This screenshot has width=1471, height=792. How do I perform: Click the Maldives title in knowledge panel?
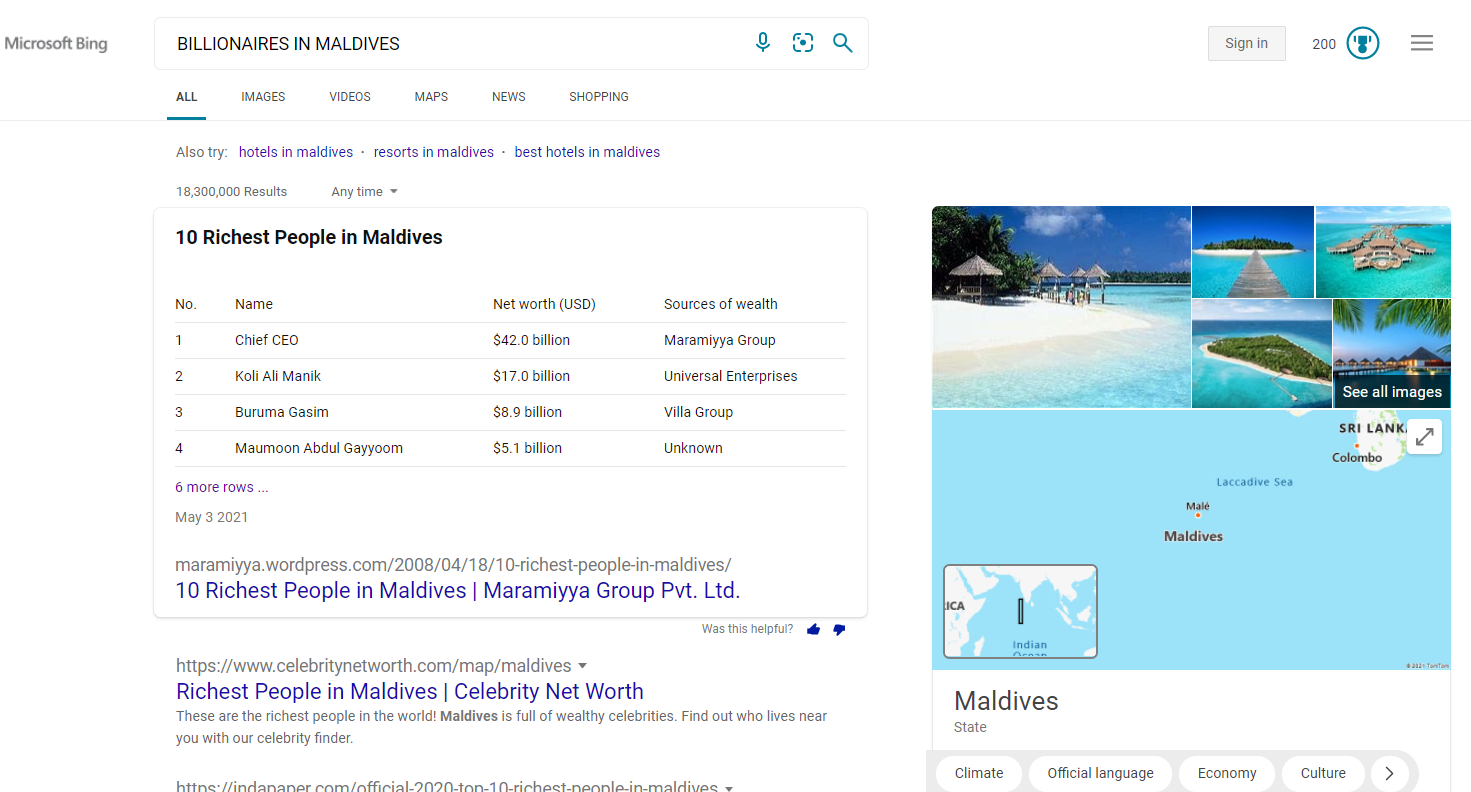click(x=1006, y=701)
